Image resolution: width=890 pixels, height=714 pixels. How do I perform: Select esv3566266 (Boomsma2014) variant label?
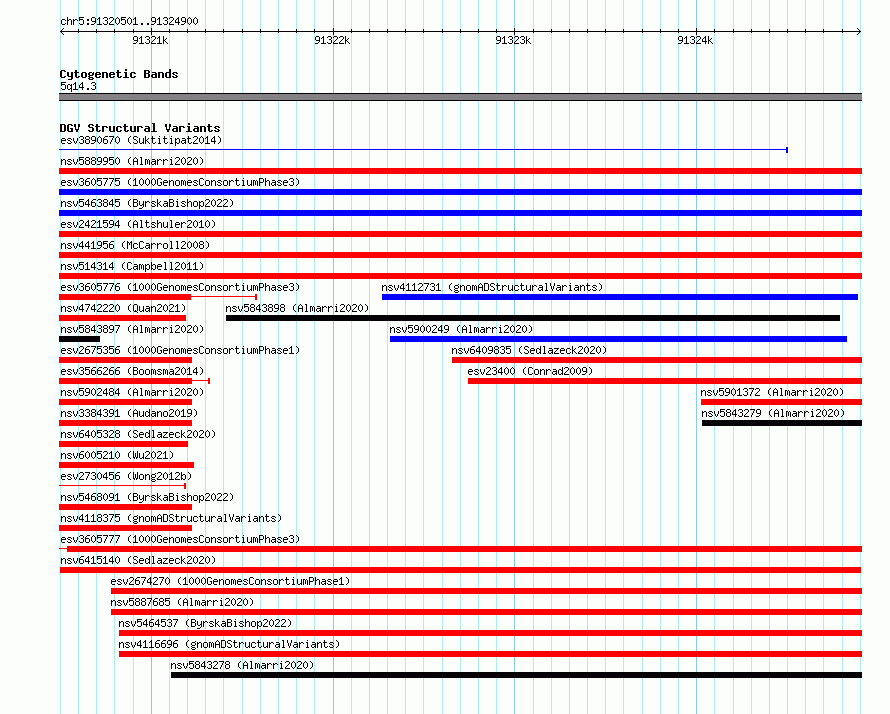[132, 371]
